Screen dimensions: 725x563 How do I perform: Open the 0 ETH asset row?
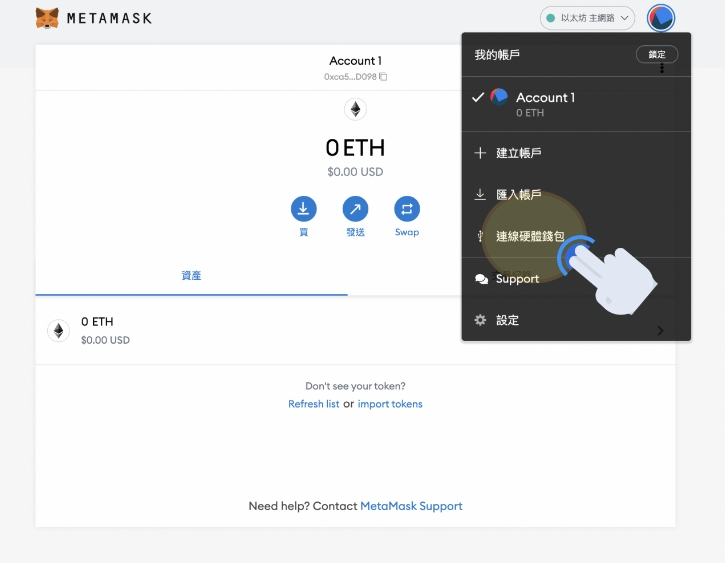[x=355, y=330]
